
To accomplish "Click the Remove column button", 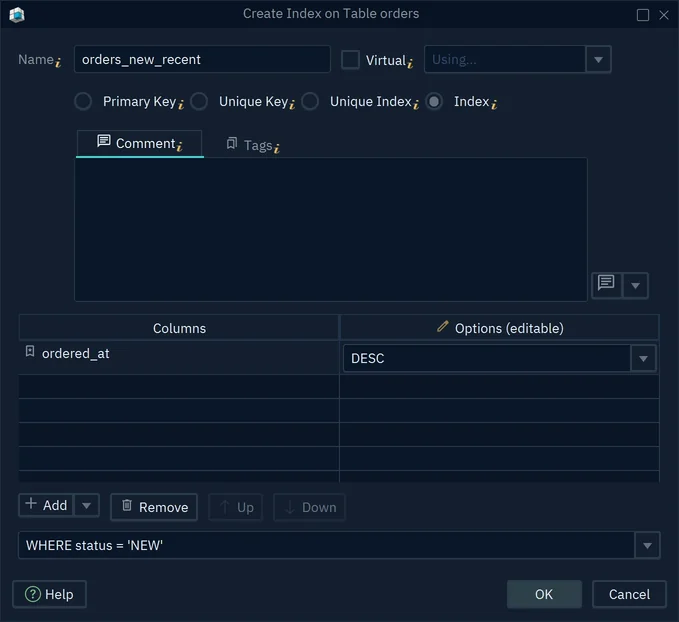I will point(154,507).
